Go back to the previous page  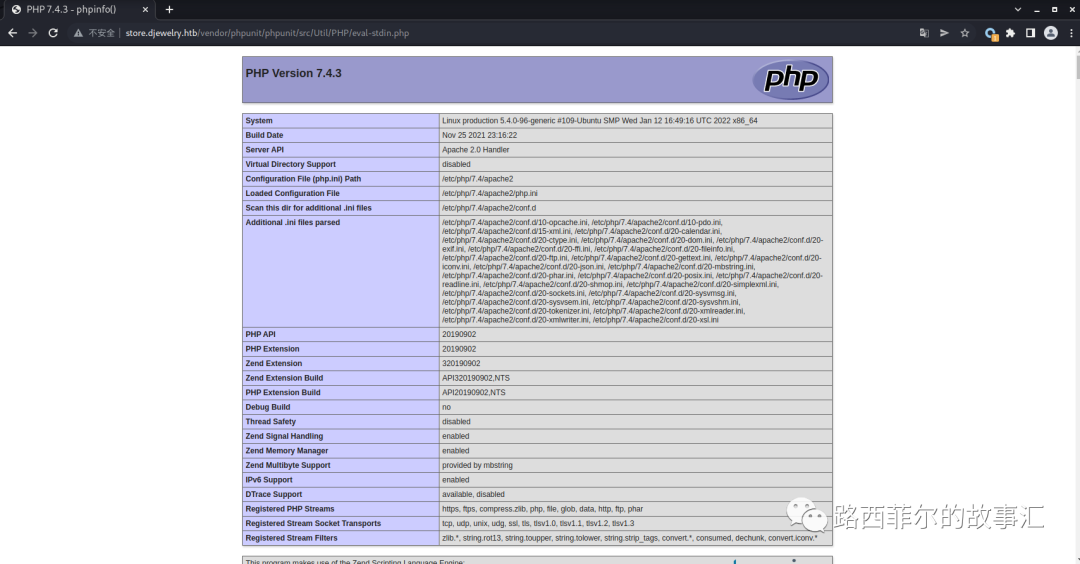[x=12, y=32]
